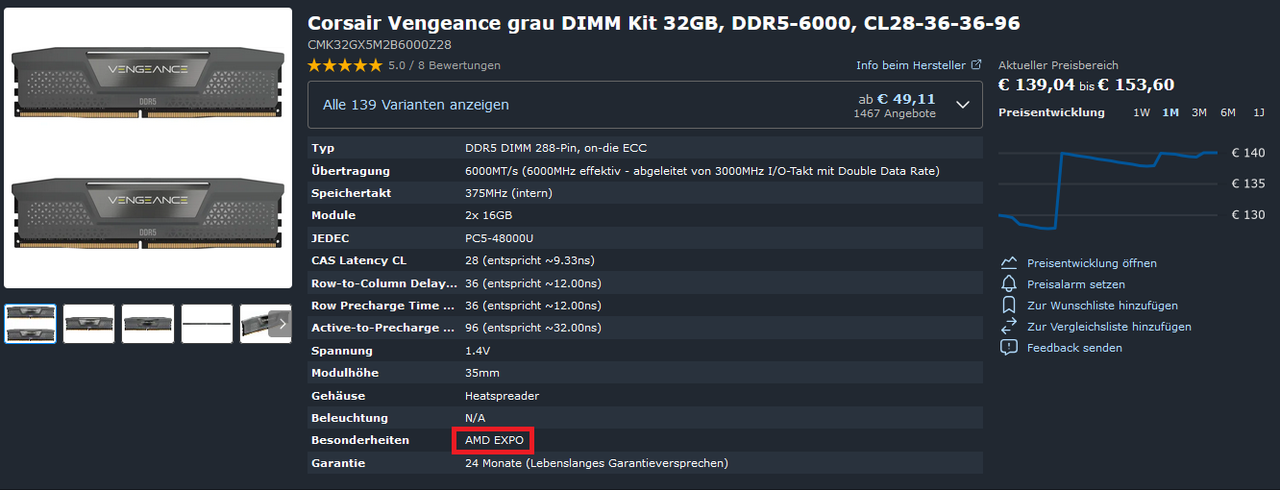Screen dimensions: 1280x490
Task: Click Feedback senden
Action: 1075,347
